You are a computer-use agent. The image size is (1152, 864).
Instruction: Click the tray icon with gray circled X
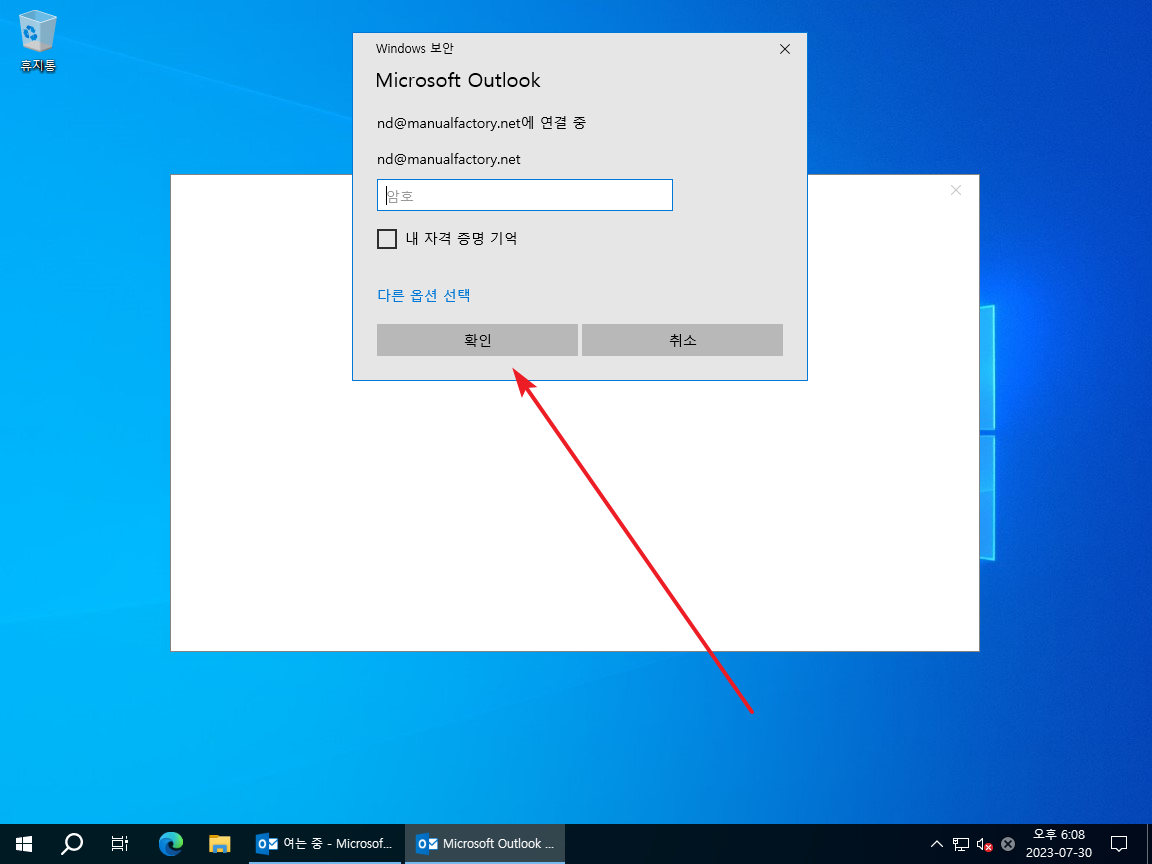pyautogui.click(x=1008, y=843)
